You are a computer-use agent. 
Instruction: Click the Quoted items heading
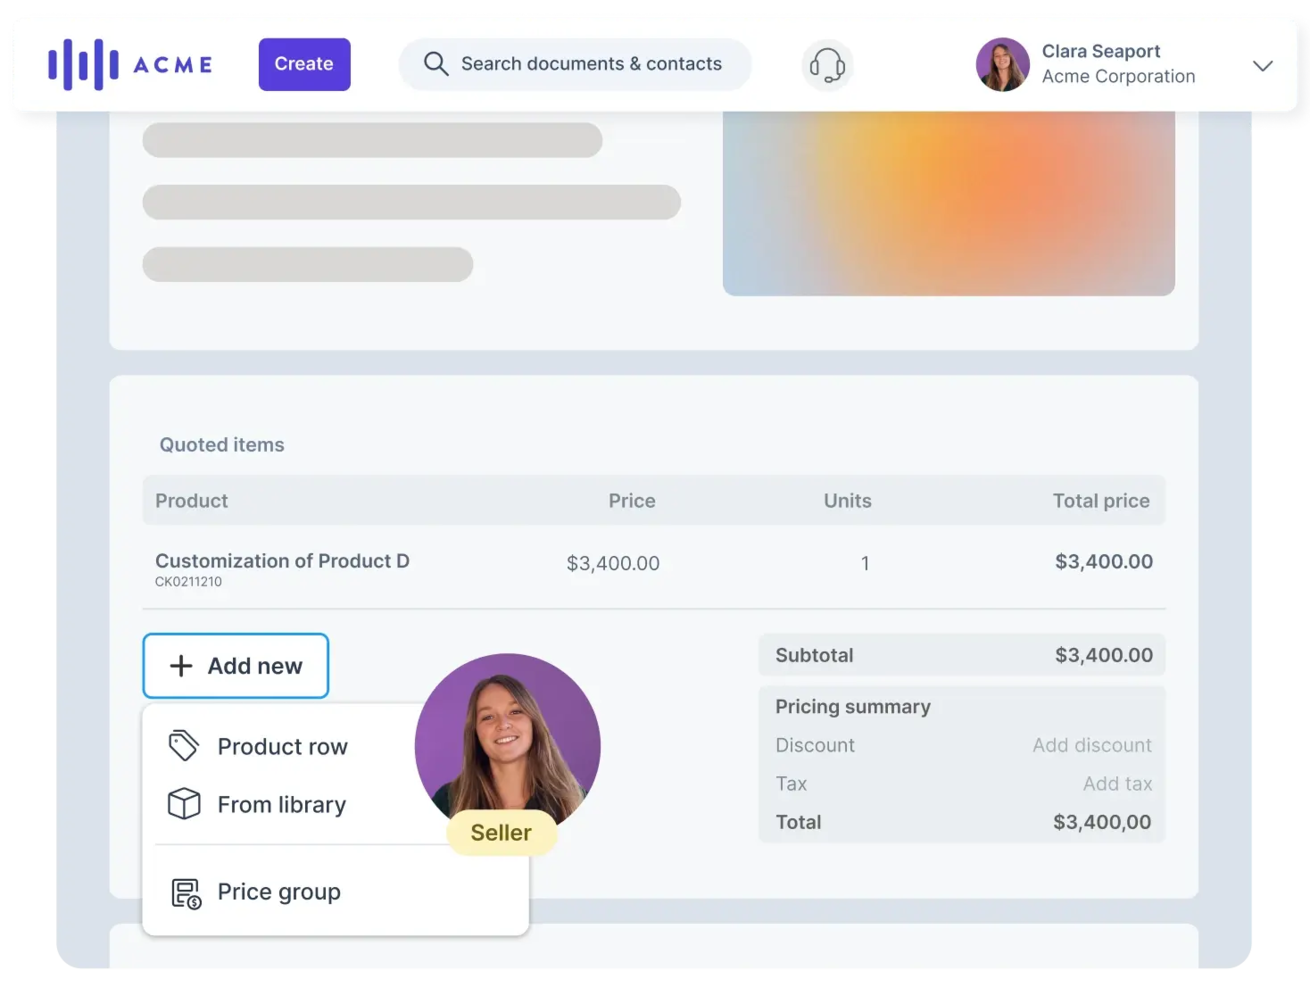221,445
